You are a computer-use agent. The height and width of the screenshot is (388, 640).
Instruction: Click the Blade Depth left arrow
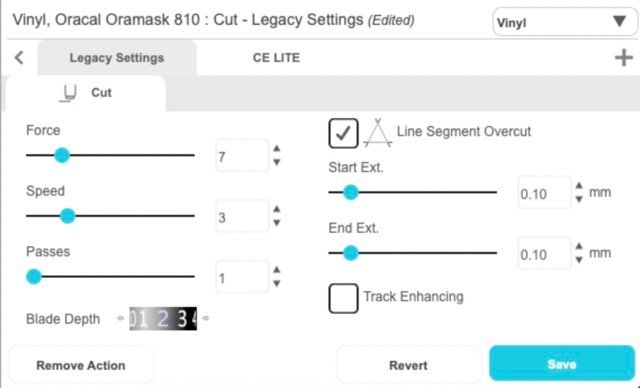coord(120,318)
